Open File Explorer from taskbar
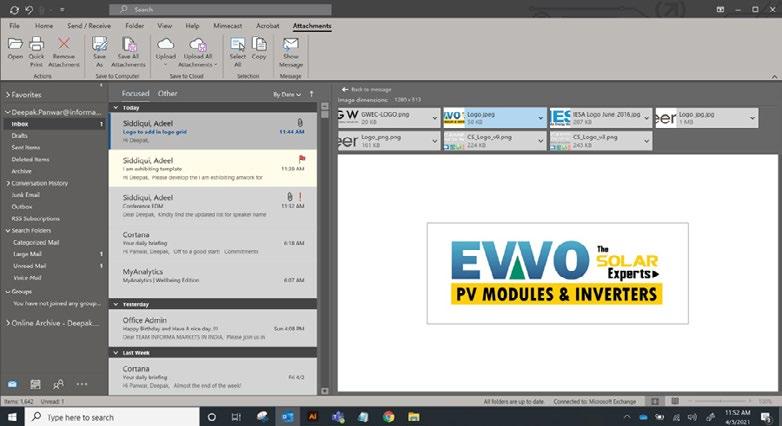This screenshot has width=782, height=426. tap(413, 417)
